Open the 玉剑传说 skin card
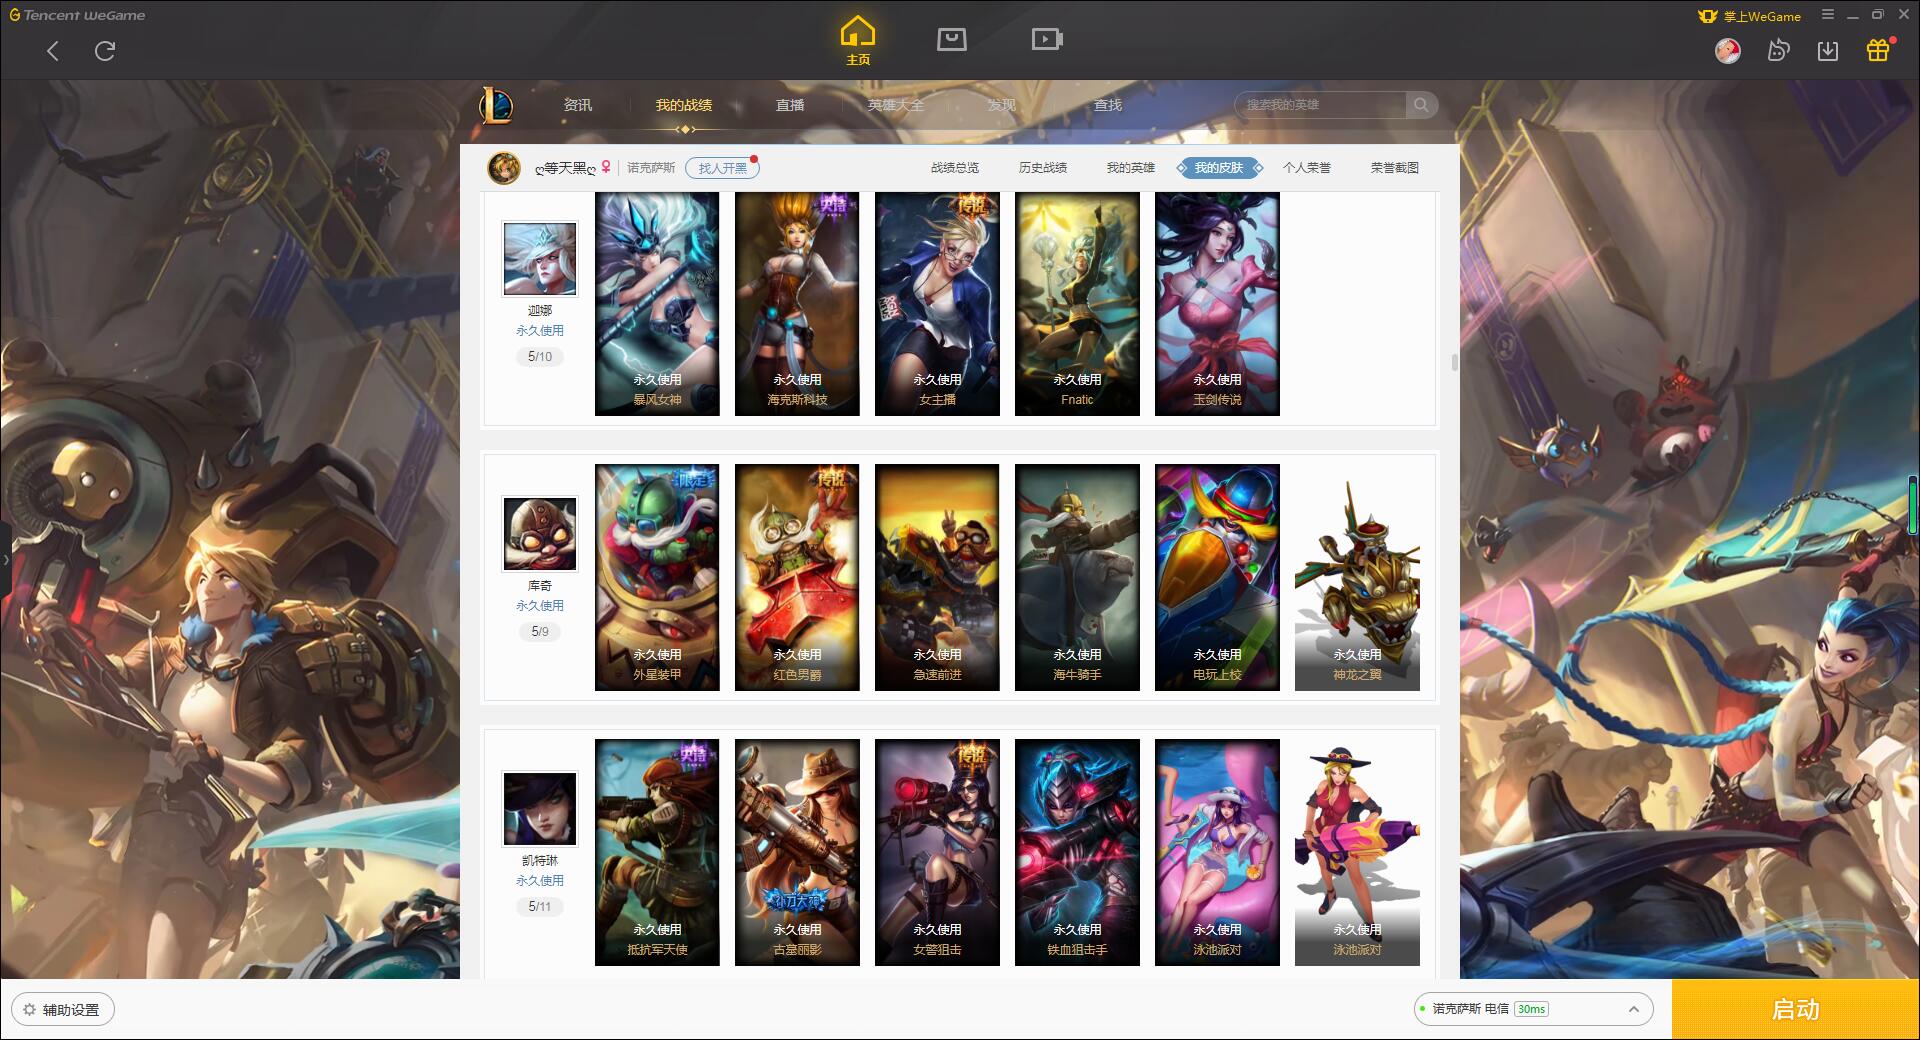The height and width of the screenshot is (1040, 1920). click(x=1217, y=304)
